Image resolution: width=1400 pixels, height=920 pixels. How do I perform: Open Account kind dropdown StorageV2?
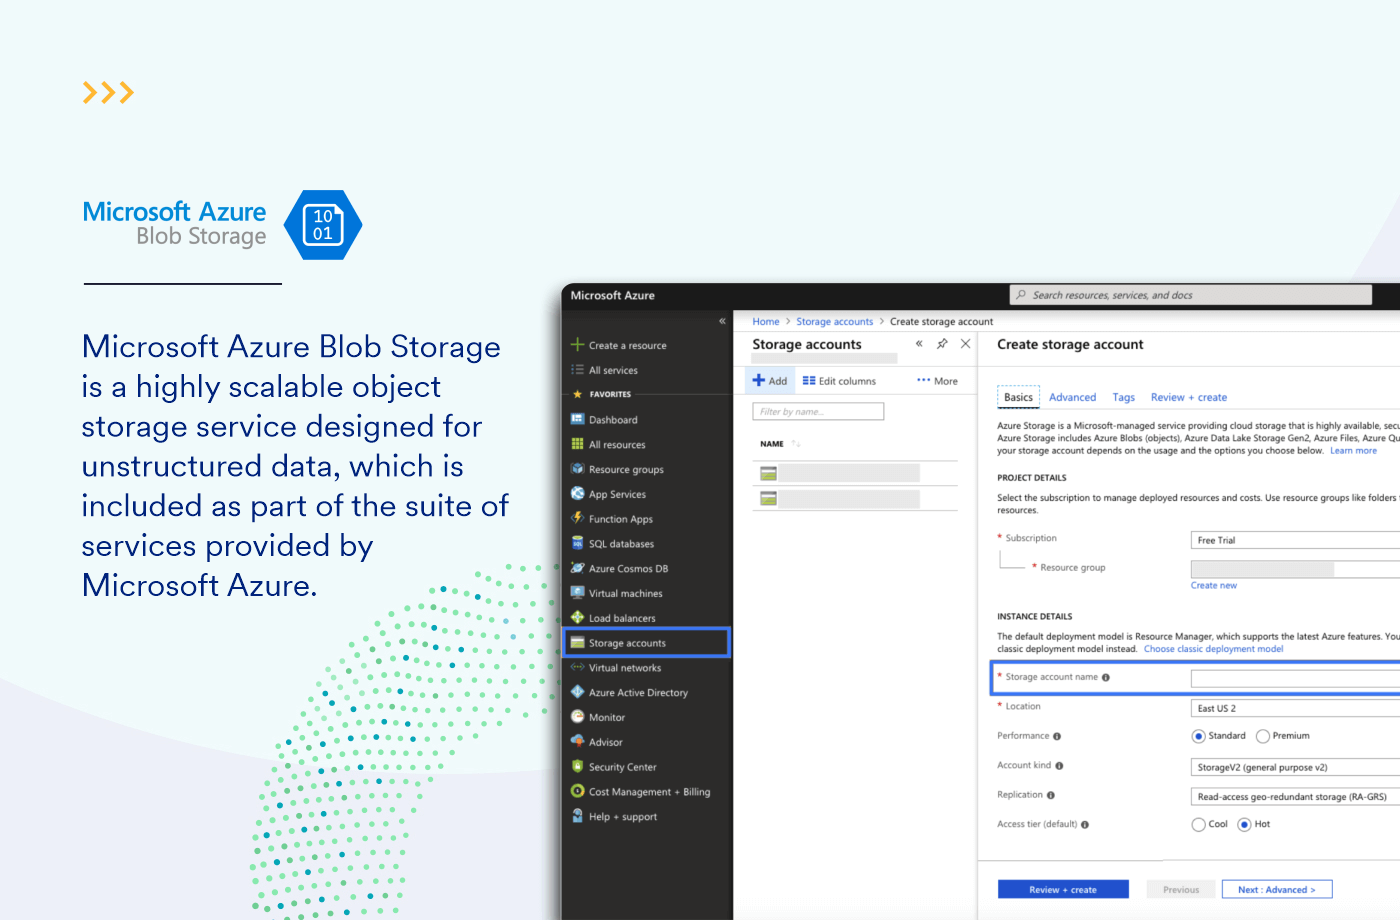pos(1295,767)
